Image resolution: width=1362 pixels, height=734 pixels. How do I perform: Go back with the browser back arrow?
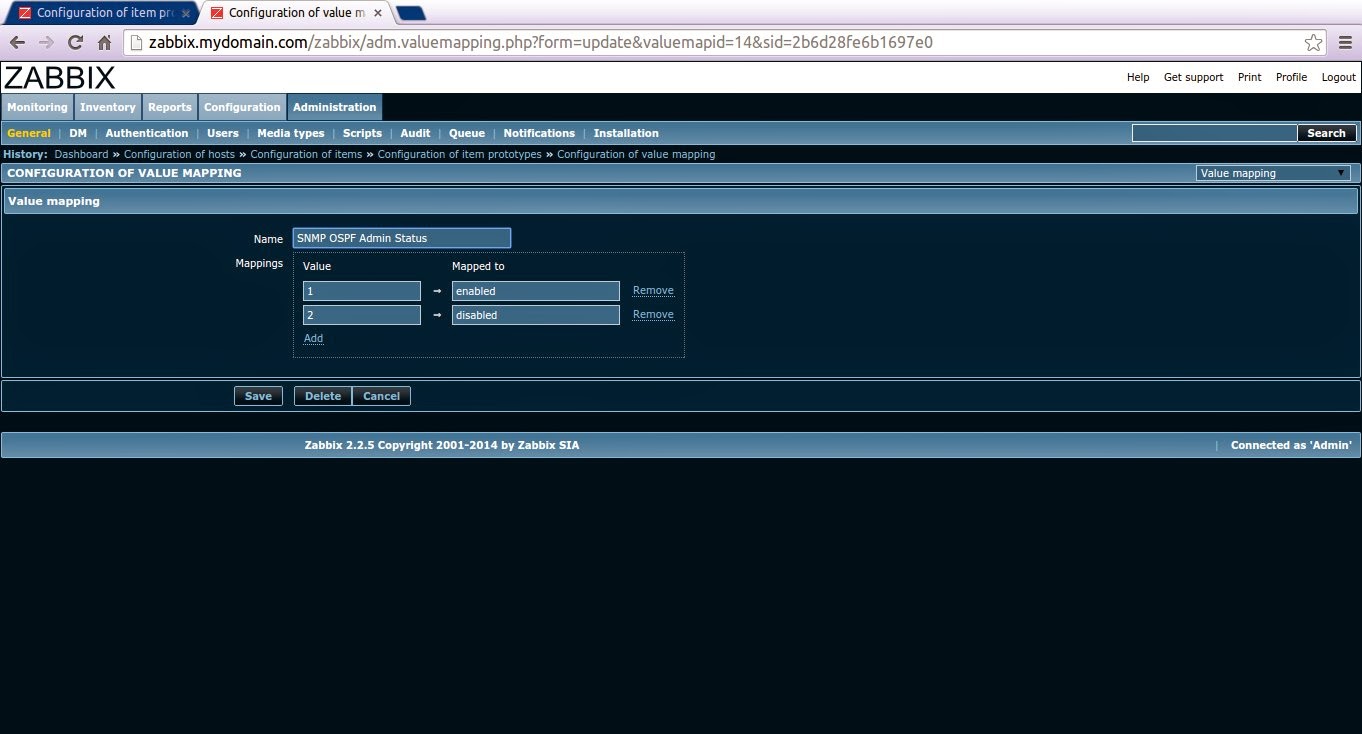pyautogui.click(x=17, y=43)
